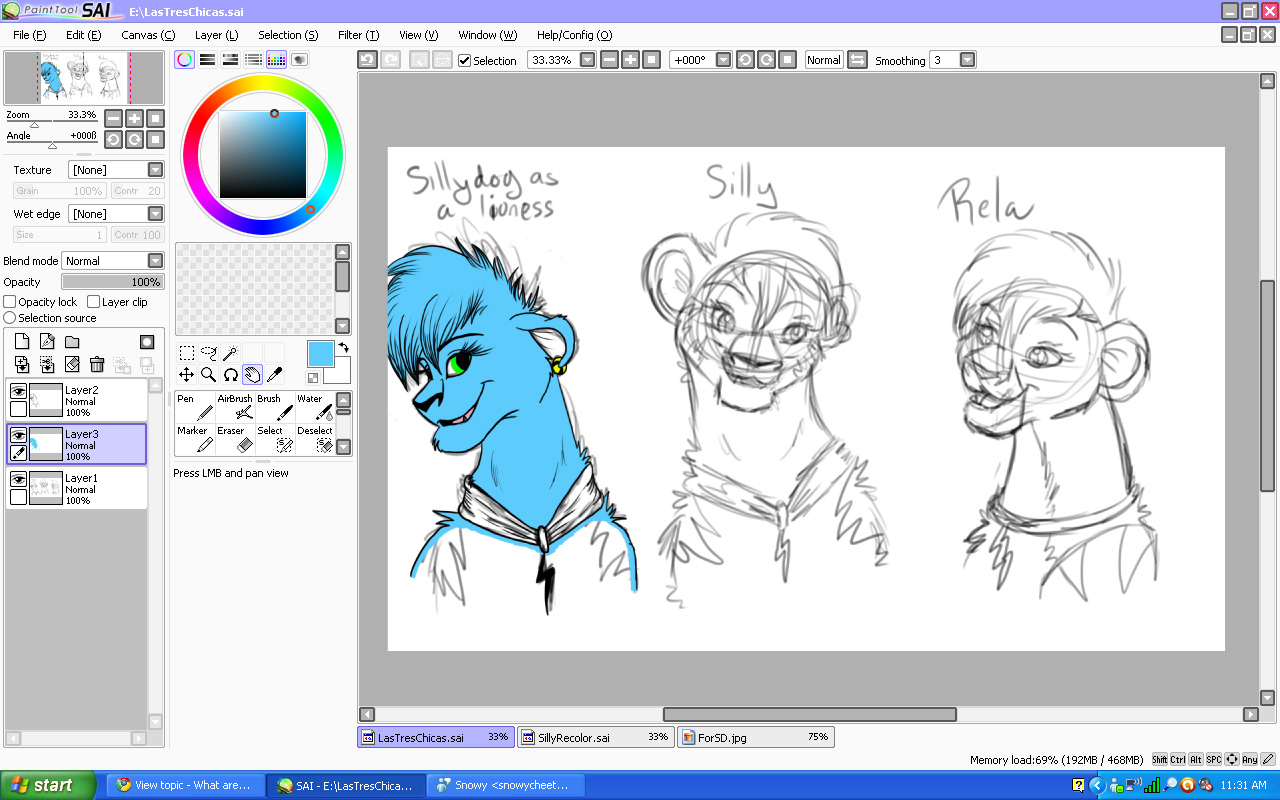Viewport: 1280px width, 800px height.
Task: Choose the Move layer tool
Action: pyautogui.click(x=186, y=374)
